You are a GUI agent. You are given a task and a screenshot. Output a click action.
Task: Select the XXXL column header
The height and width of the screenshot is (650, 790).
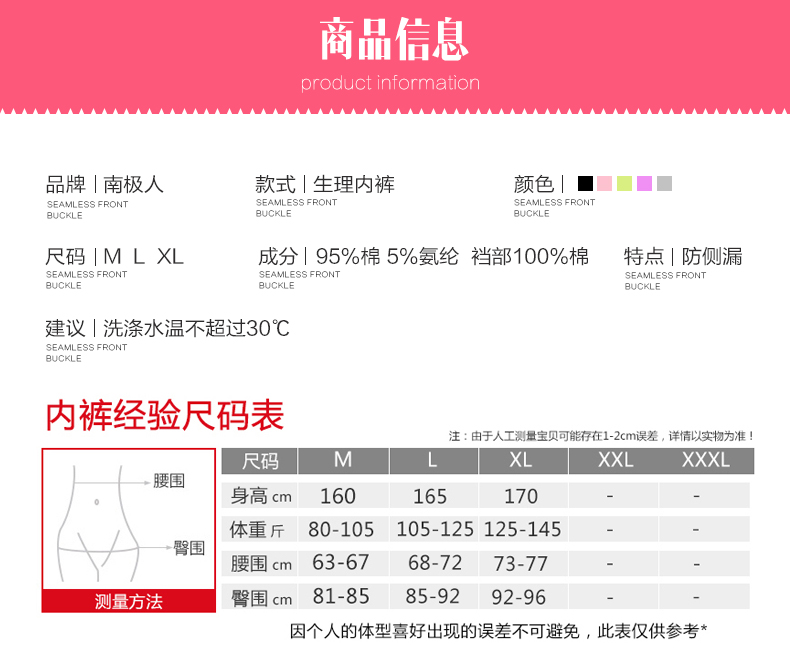(705, 460)
